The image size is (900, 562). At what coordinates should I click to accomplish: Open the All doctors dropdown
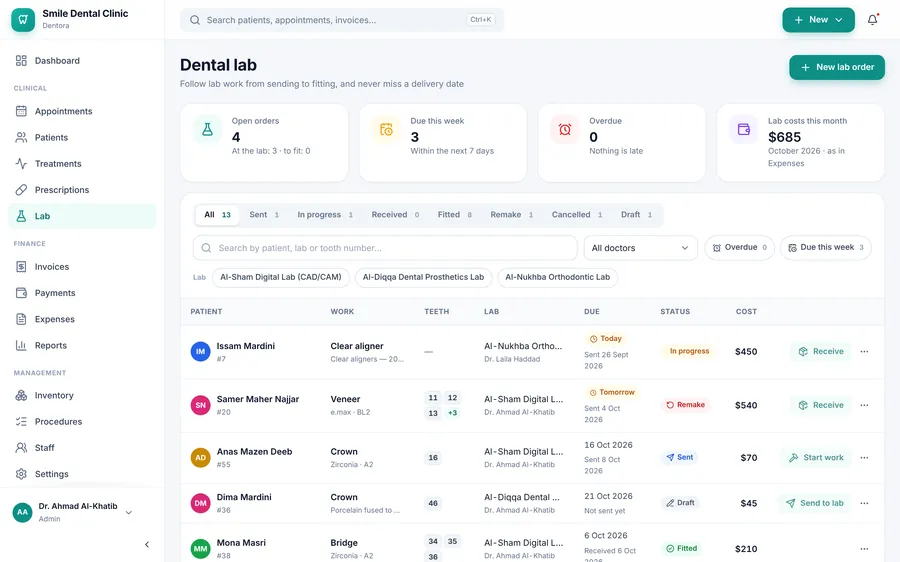(x=641, y=248)
